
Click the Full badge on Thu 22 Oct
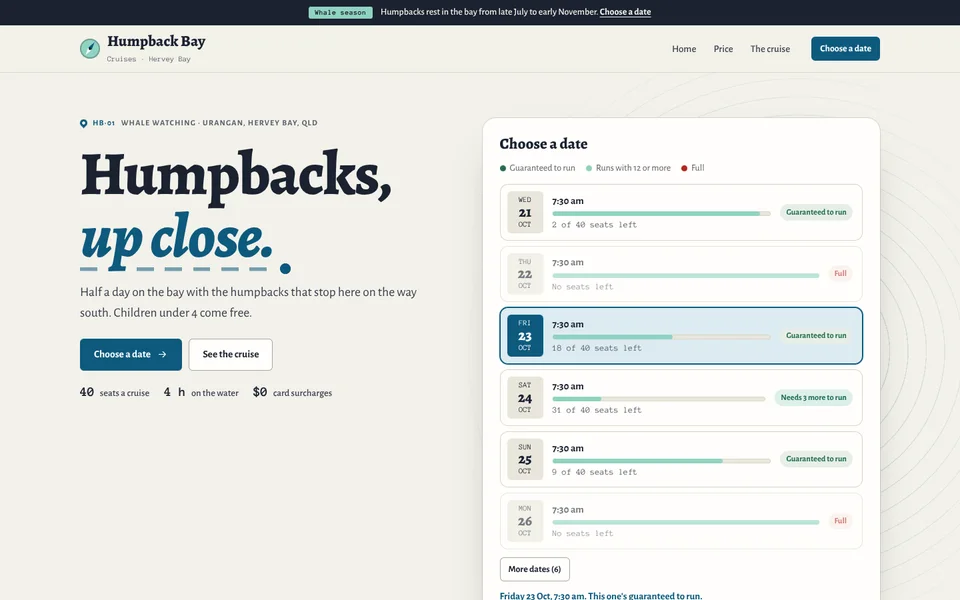[x=840, y=274]
